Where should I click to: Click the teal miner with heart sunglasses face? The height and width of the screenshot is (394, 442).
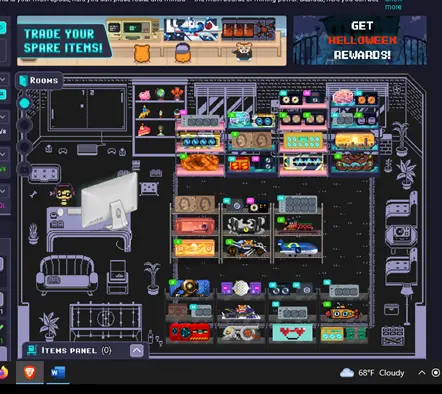(292, 333)
